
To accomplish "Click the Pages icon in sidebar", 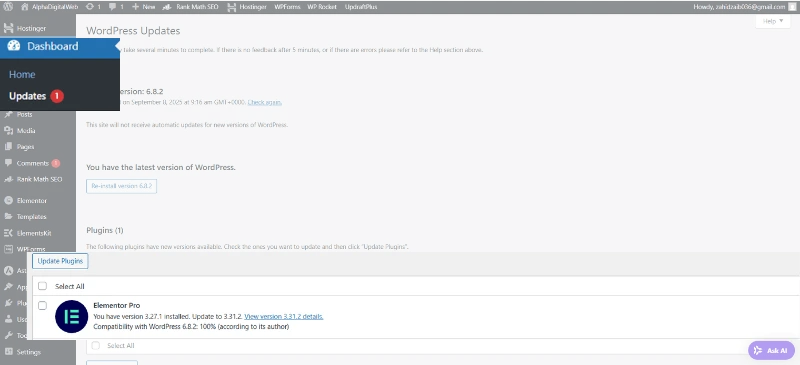I will (x=8, y=147).
